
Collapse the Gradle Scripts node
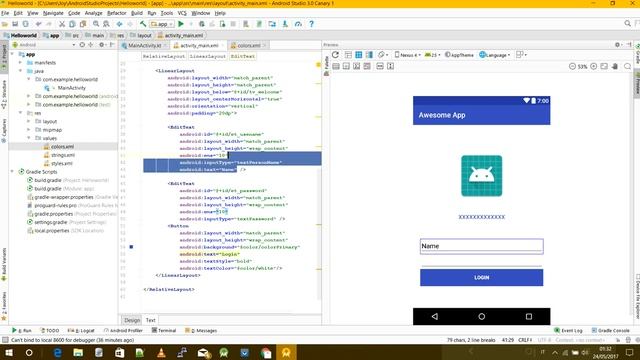12,171
